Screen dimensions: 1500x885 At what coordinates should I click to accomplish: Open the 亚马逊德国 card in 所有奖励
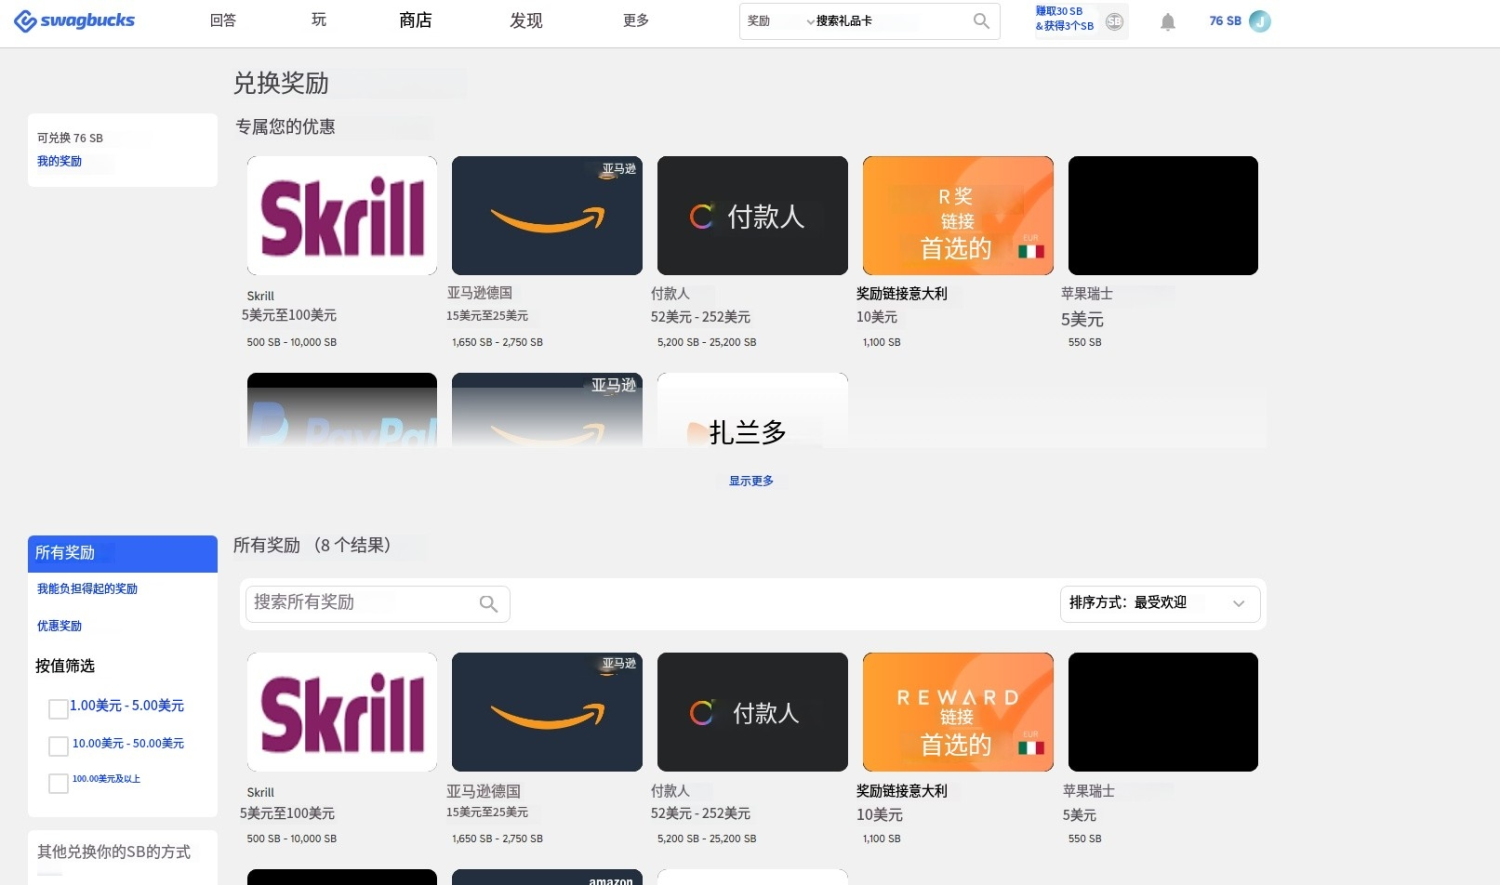[547, 712]
